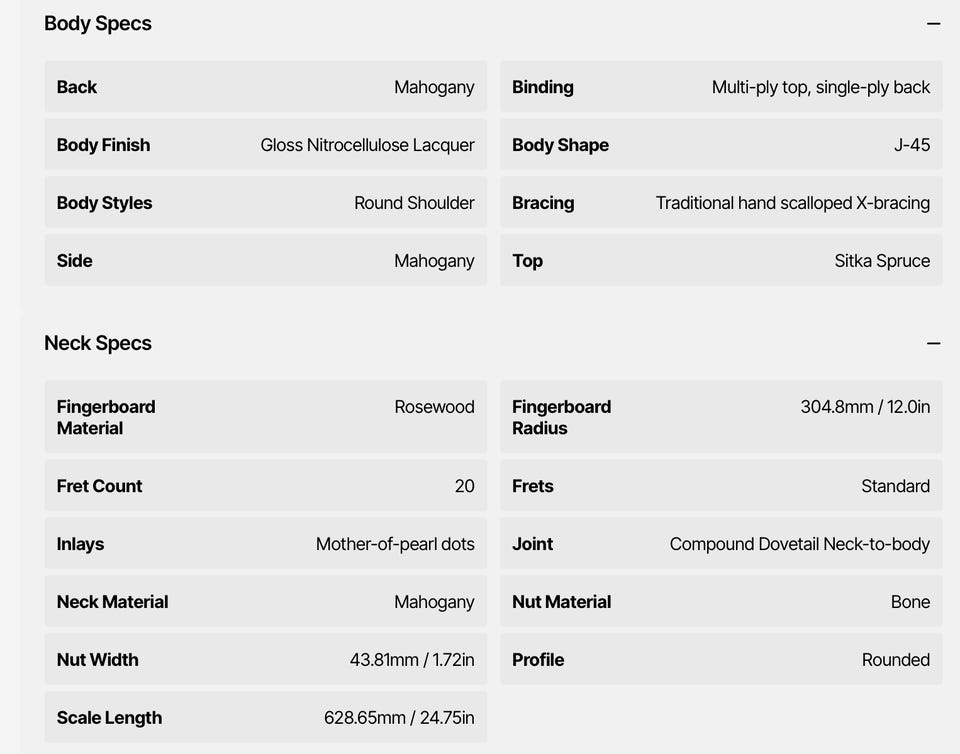Collapse the Neck Specs section minus icon
This screenshot has width=960, height=754.
pos(933,343)
